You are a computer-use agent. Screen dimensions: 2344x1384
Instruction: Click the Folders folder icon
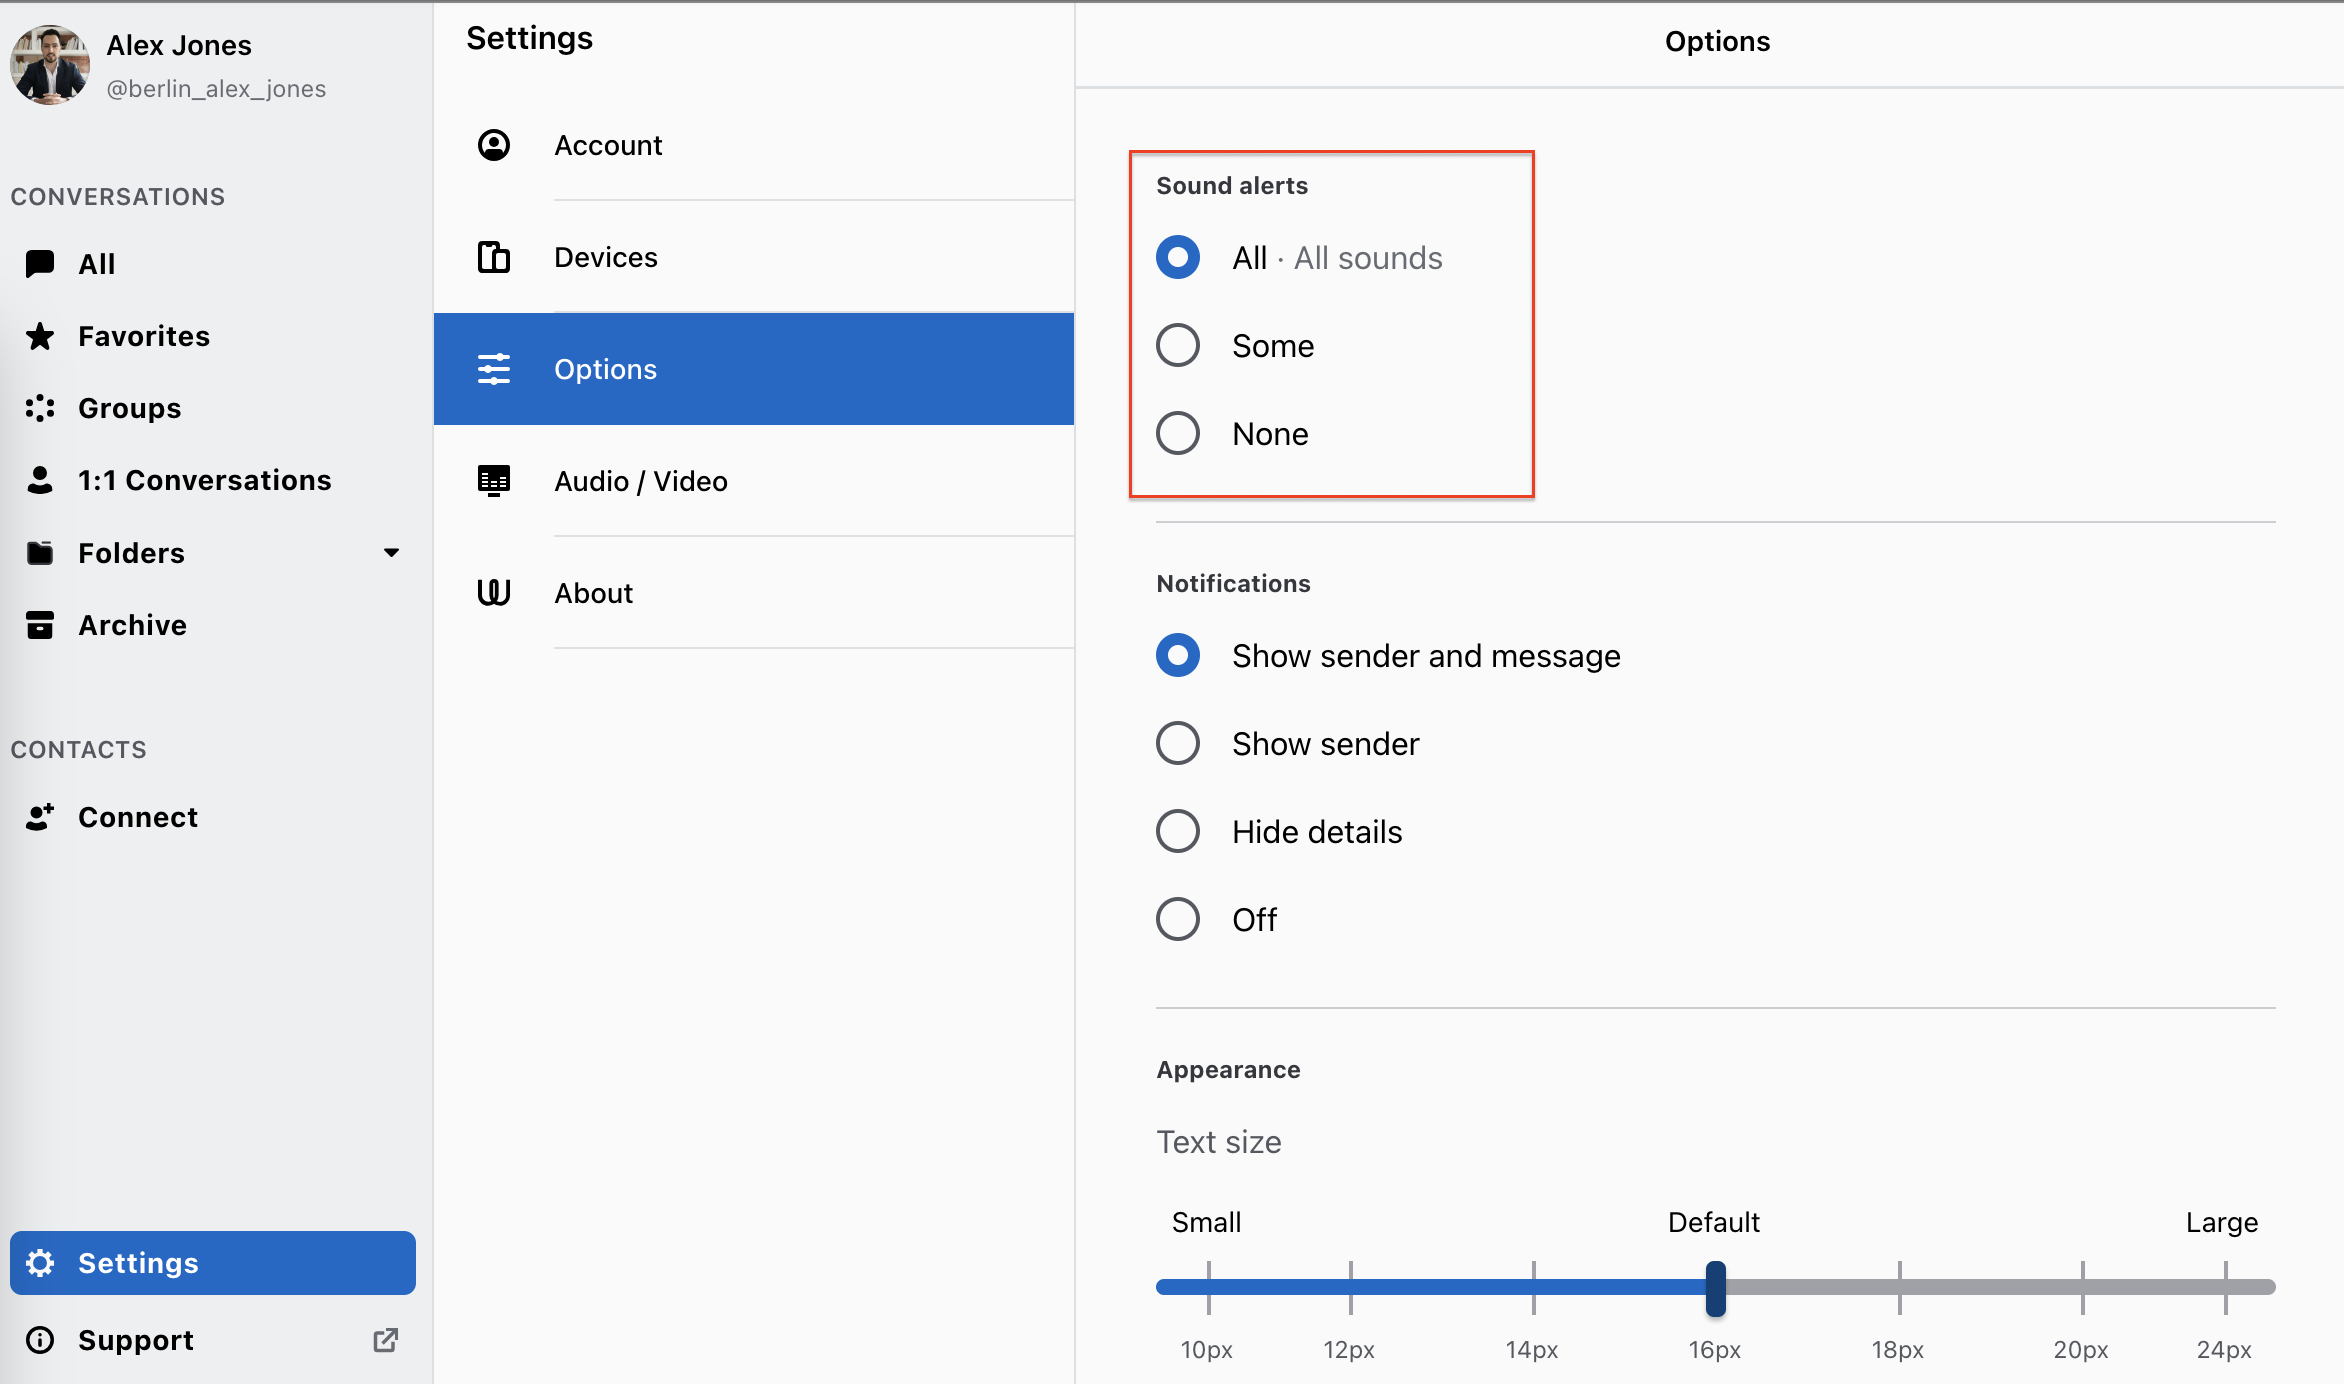pos(40,553)
